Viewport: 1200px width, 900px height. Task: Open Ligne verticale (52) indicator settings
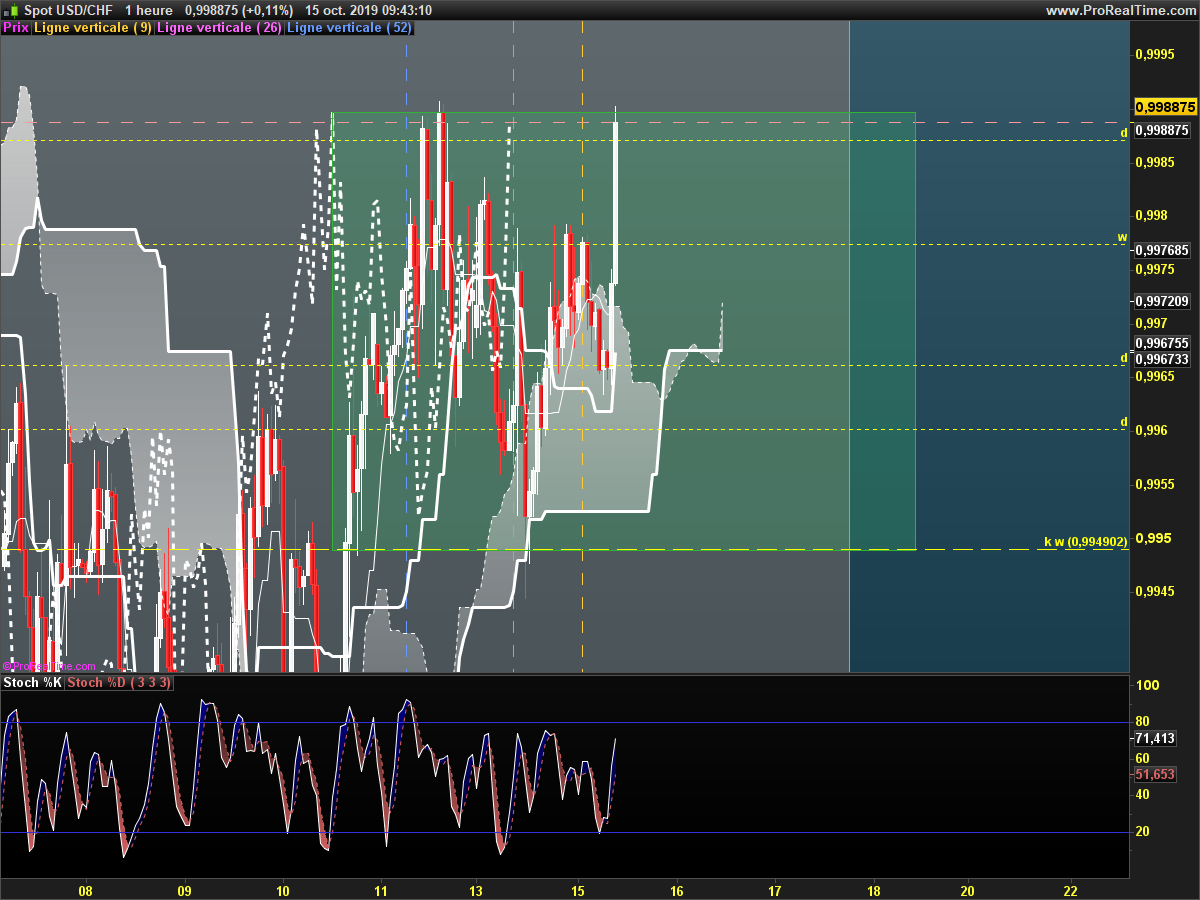coord(349,28)
